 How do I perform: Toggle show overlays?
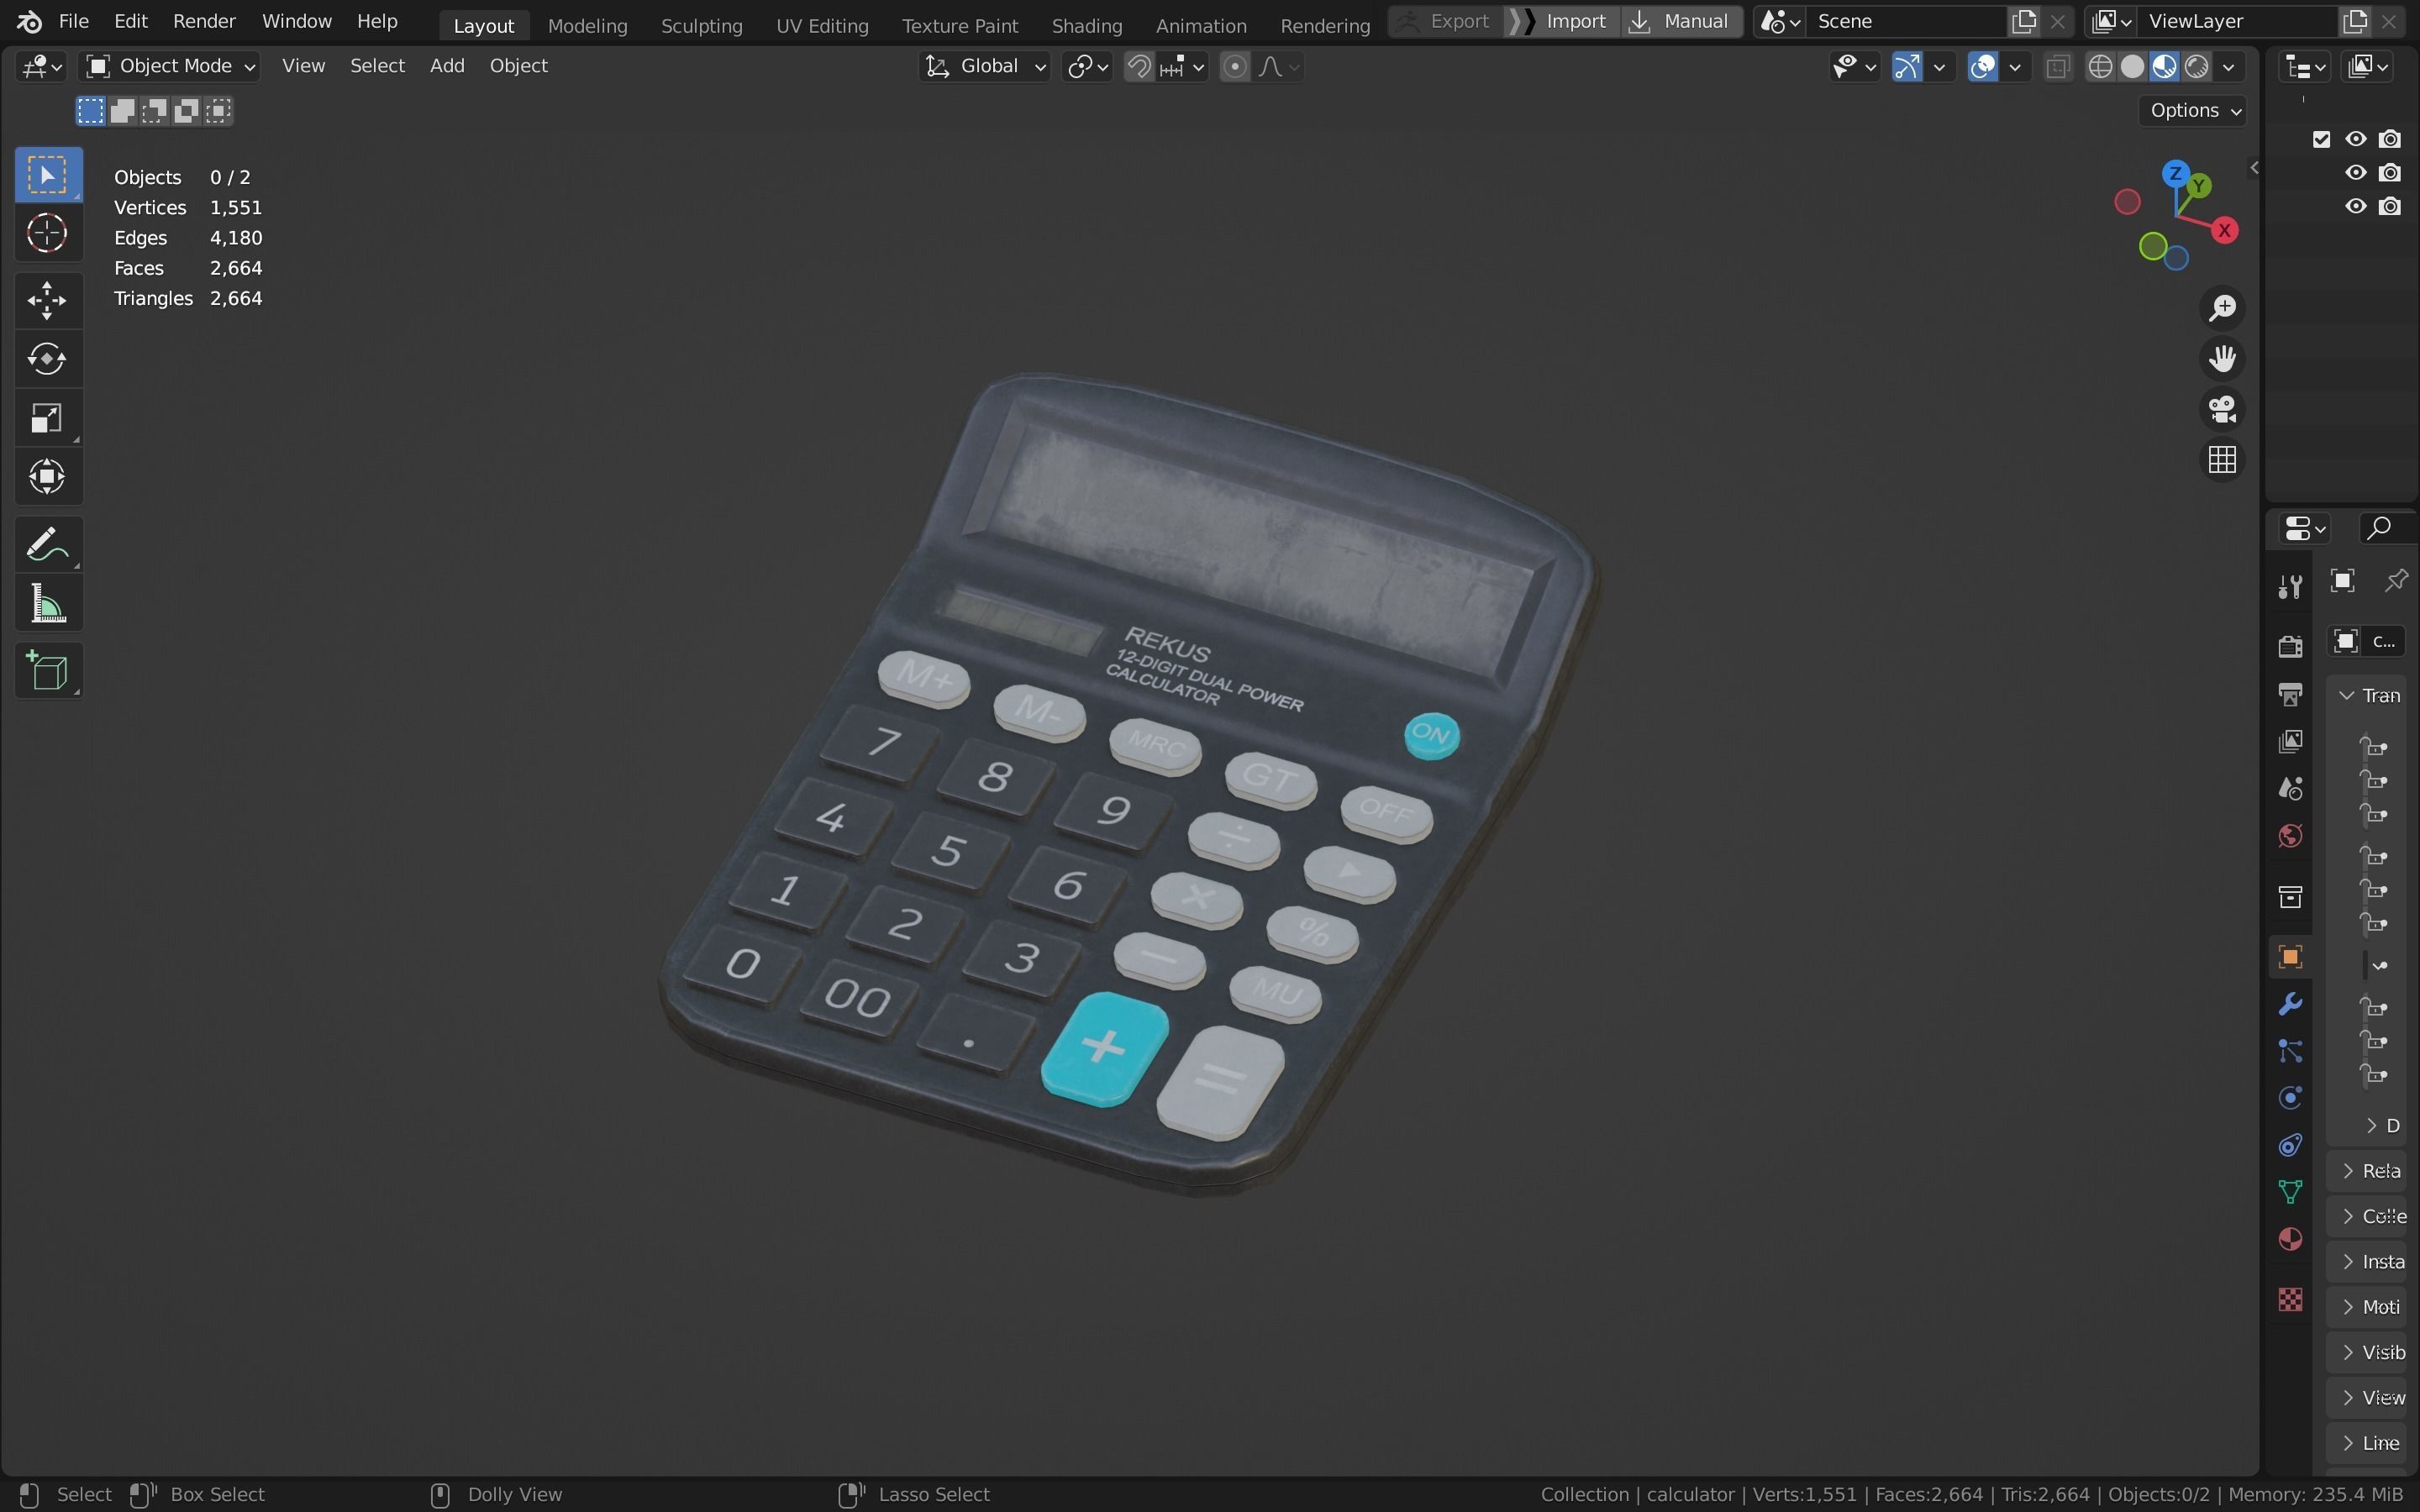(x=1983, y=67)
